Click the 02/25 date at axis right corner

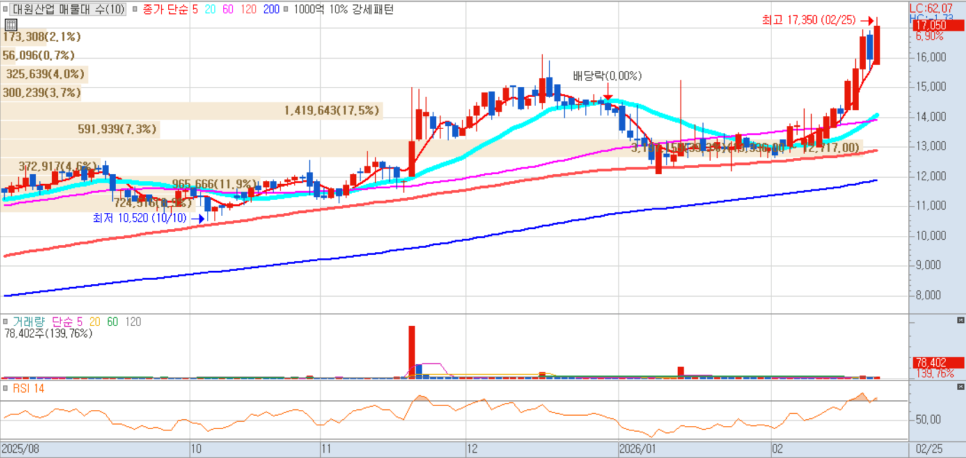(x=928, y=448)
